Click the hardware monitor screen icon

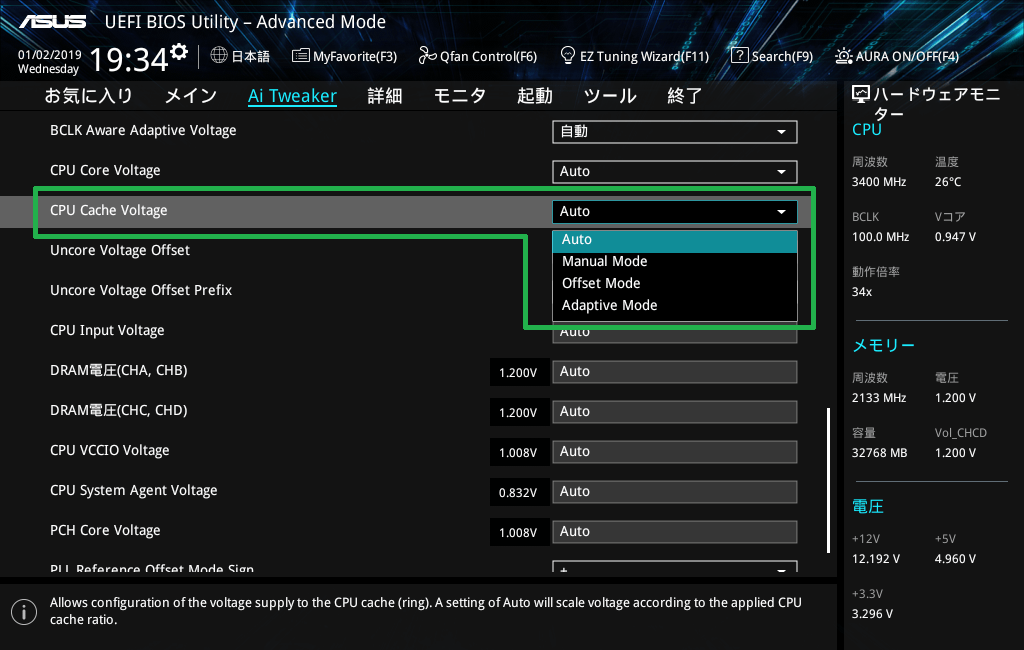coord(861,95)
